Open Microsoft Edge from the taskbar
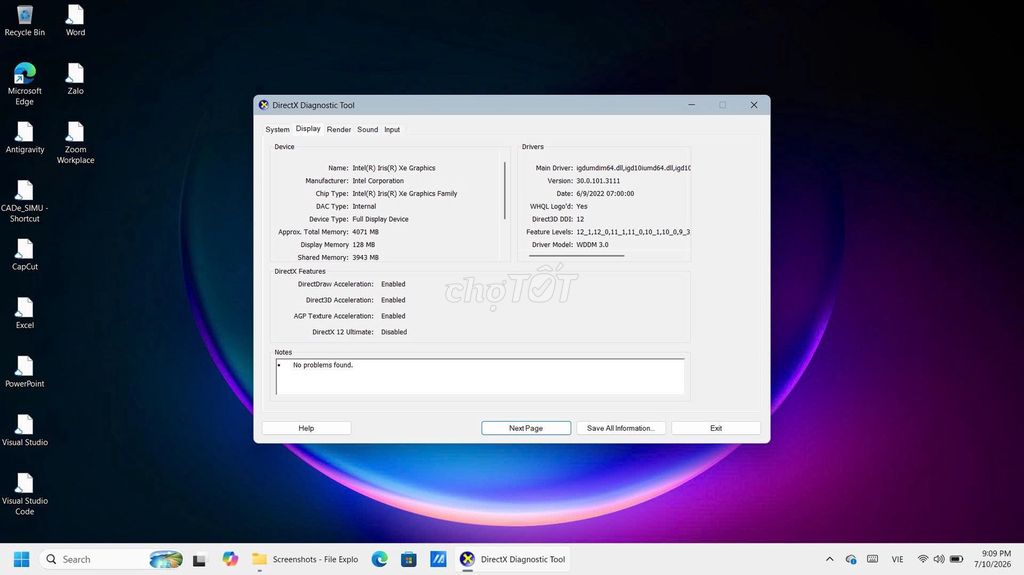1024x575 pixels. pos(379,559)
